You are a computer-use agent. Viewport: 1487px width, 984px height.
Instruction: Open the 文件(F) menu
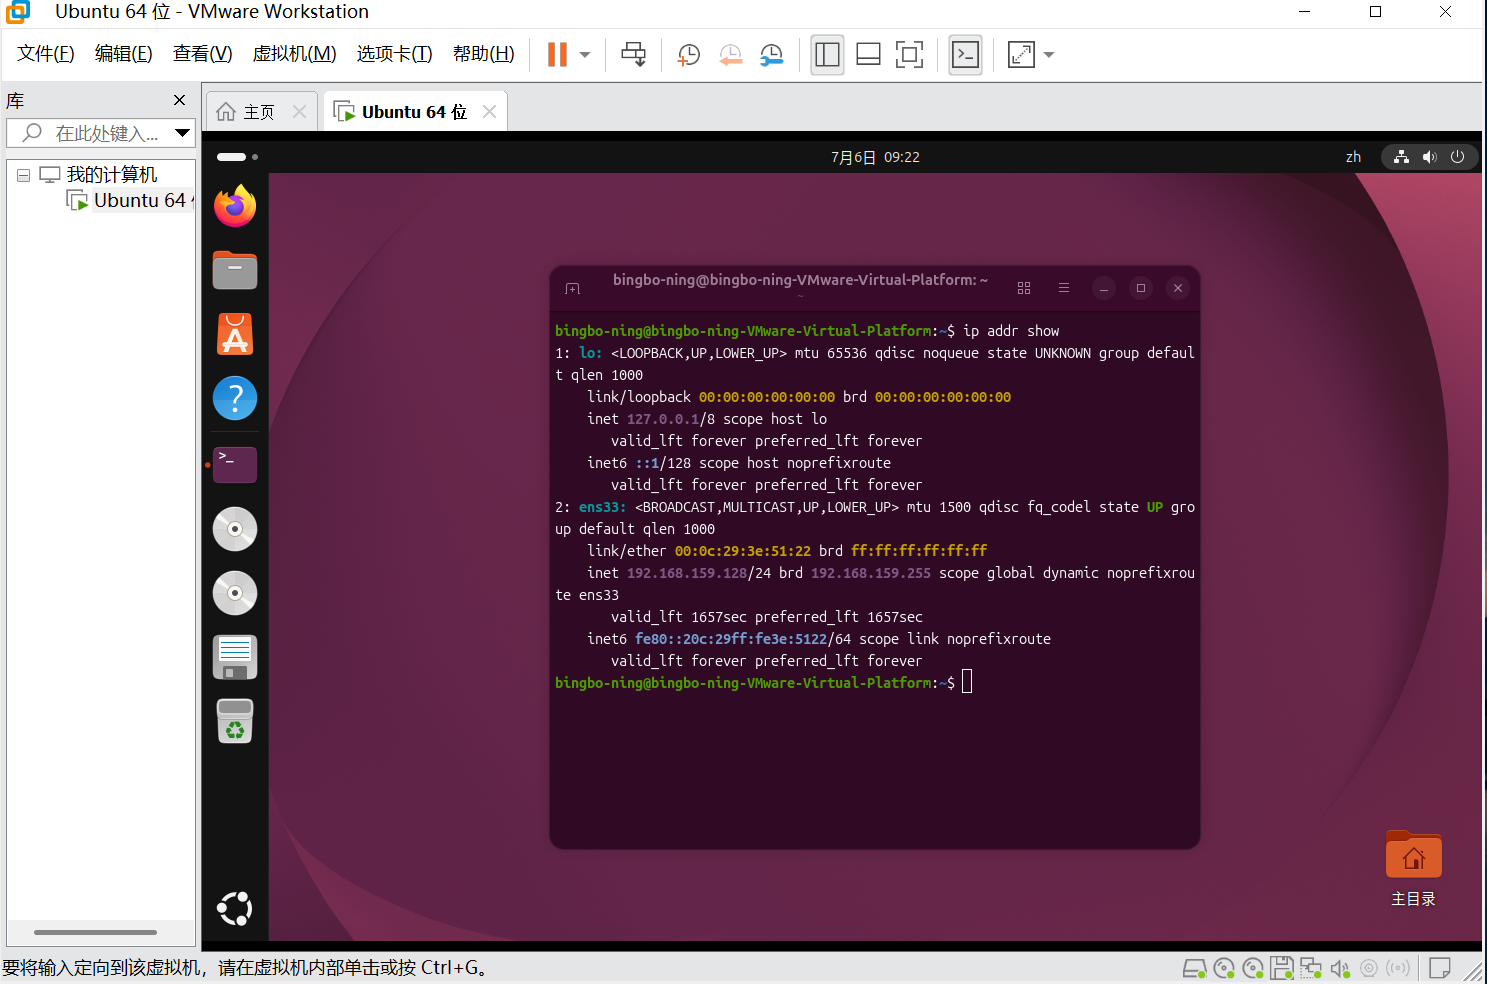(x=46, y=54)
